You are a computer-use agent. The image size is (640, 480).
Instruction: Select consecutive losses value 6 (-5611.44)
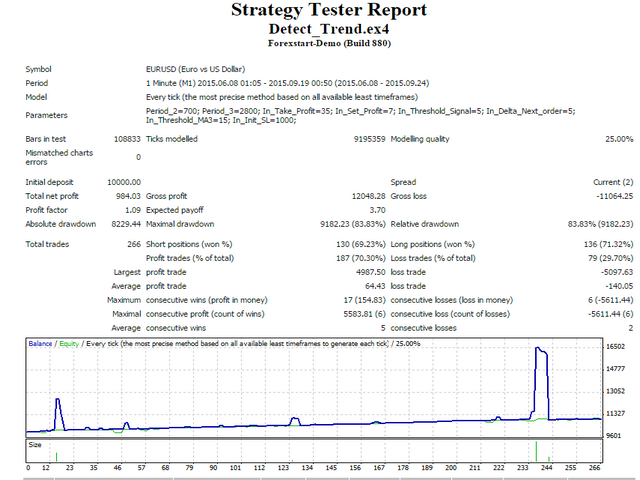(611, 300)
